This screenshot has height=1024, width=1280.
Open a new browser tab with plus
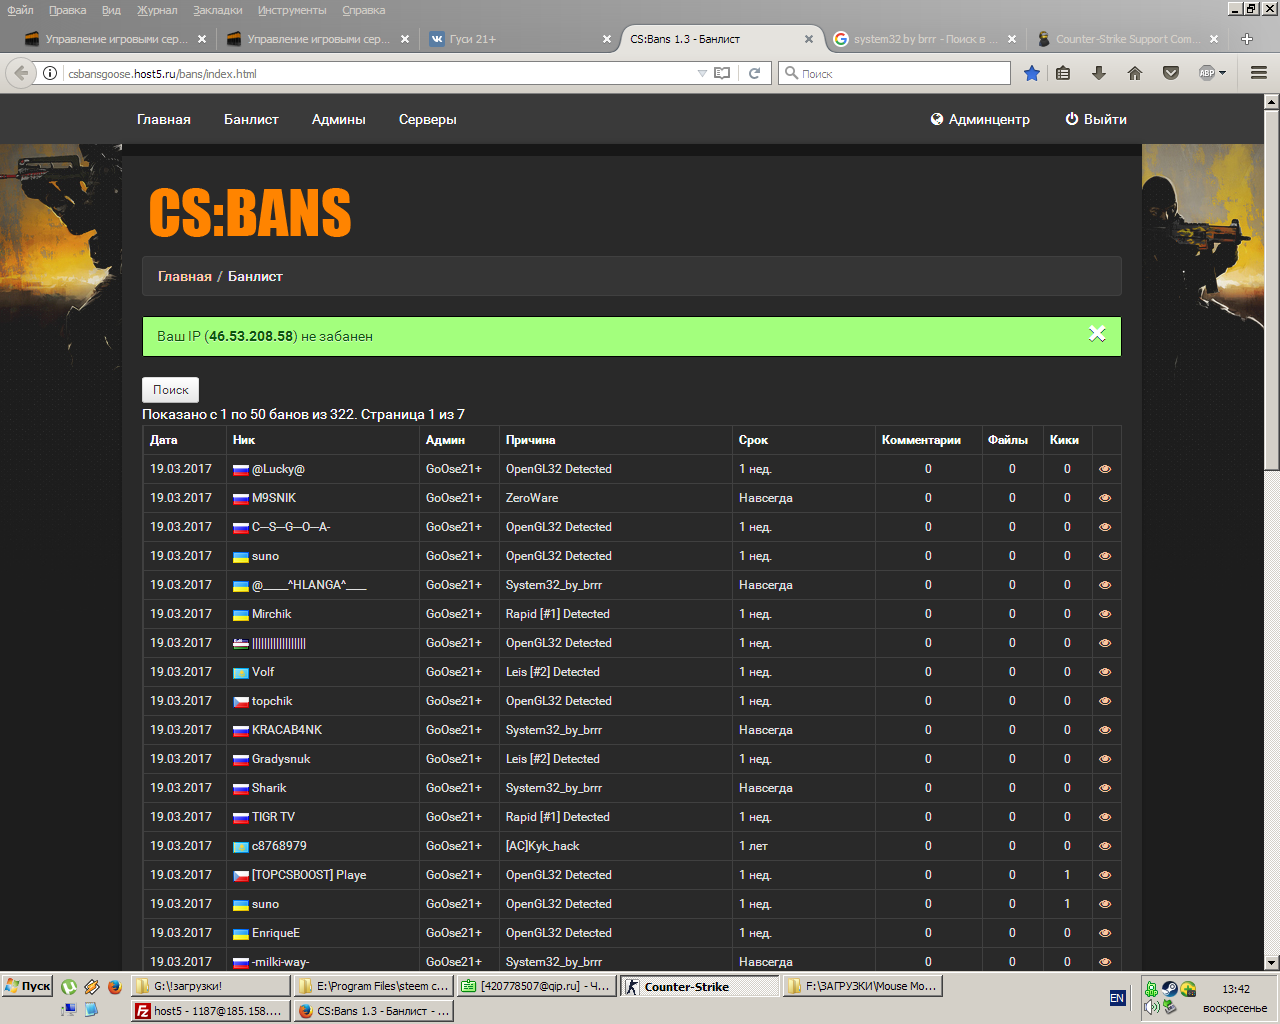coord(1247,39)
